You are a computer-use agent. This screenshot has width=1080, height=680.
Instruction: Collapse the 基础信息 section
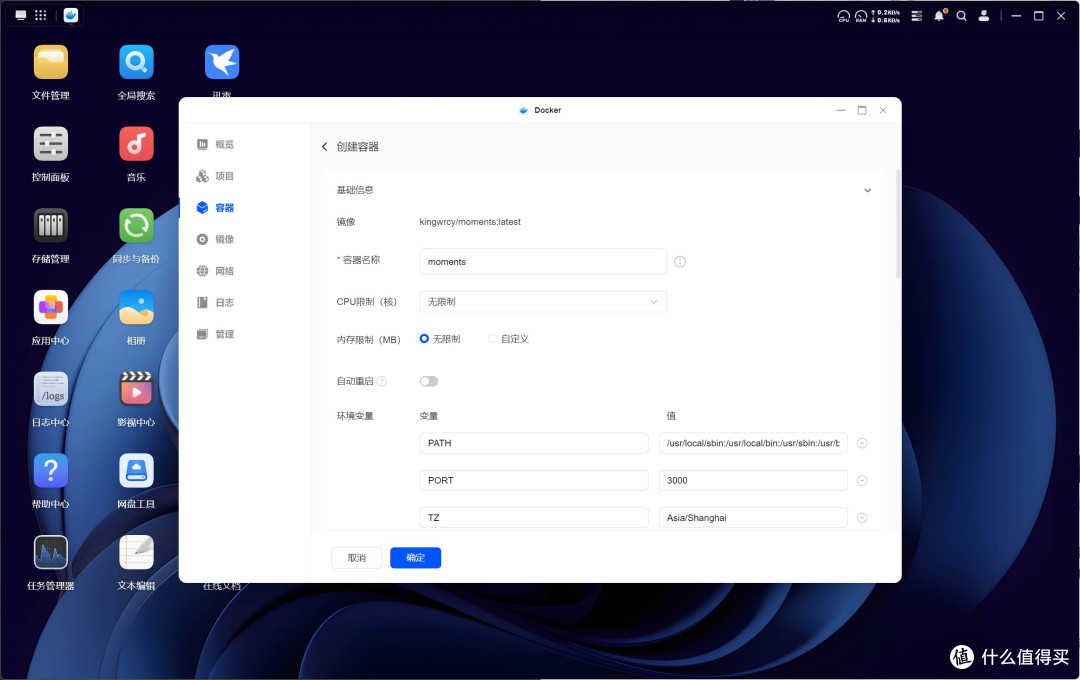pyautogui.click(x=867, y=190)
